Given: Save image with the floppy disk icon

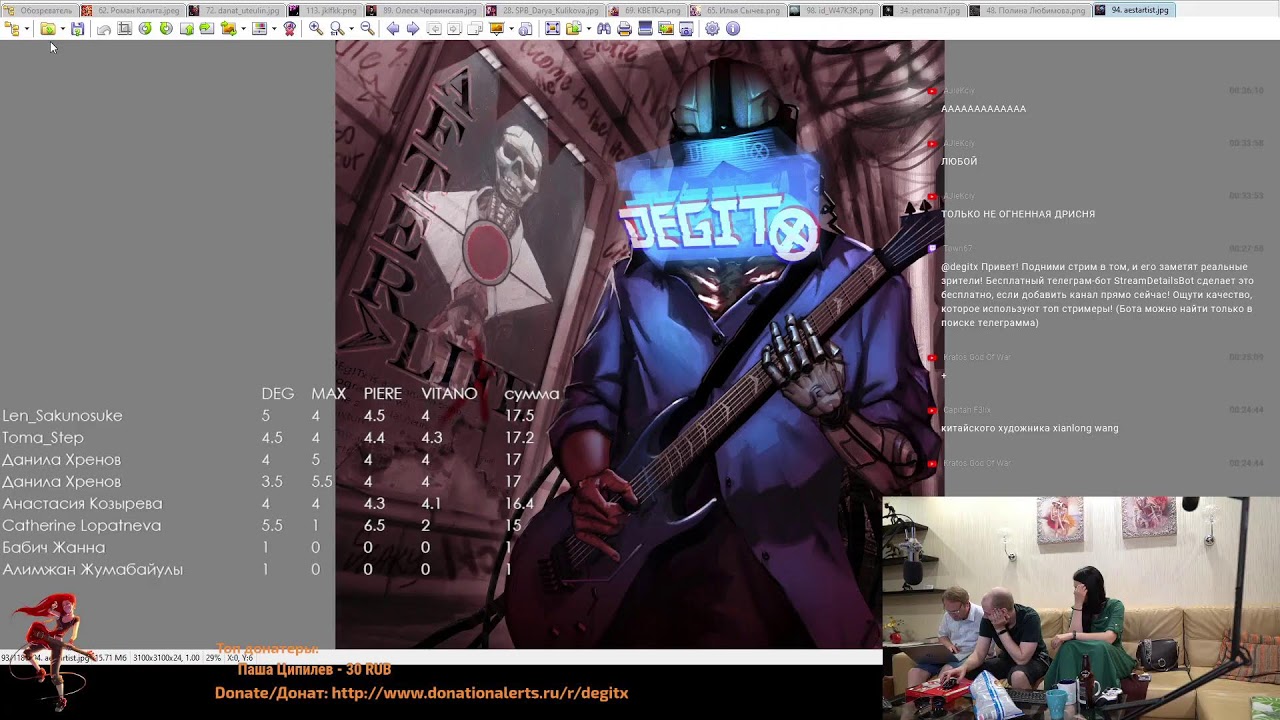Looking at the screenshot, I should click(78, 29).
